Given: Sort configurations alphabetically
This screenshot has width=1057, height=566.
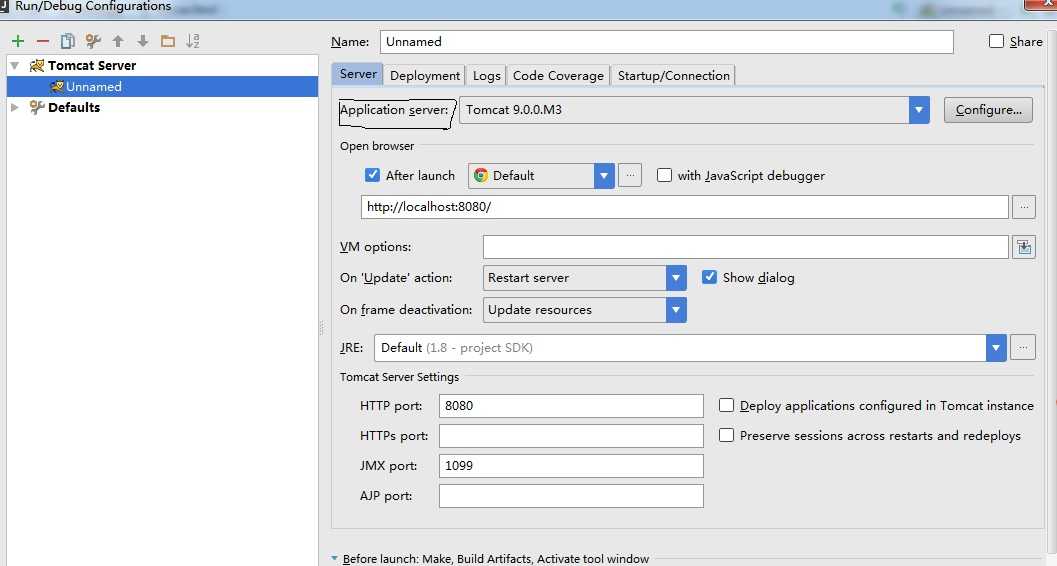Looking at the screenshot, I should tap(193, 41).
